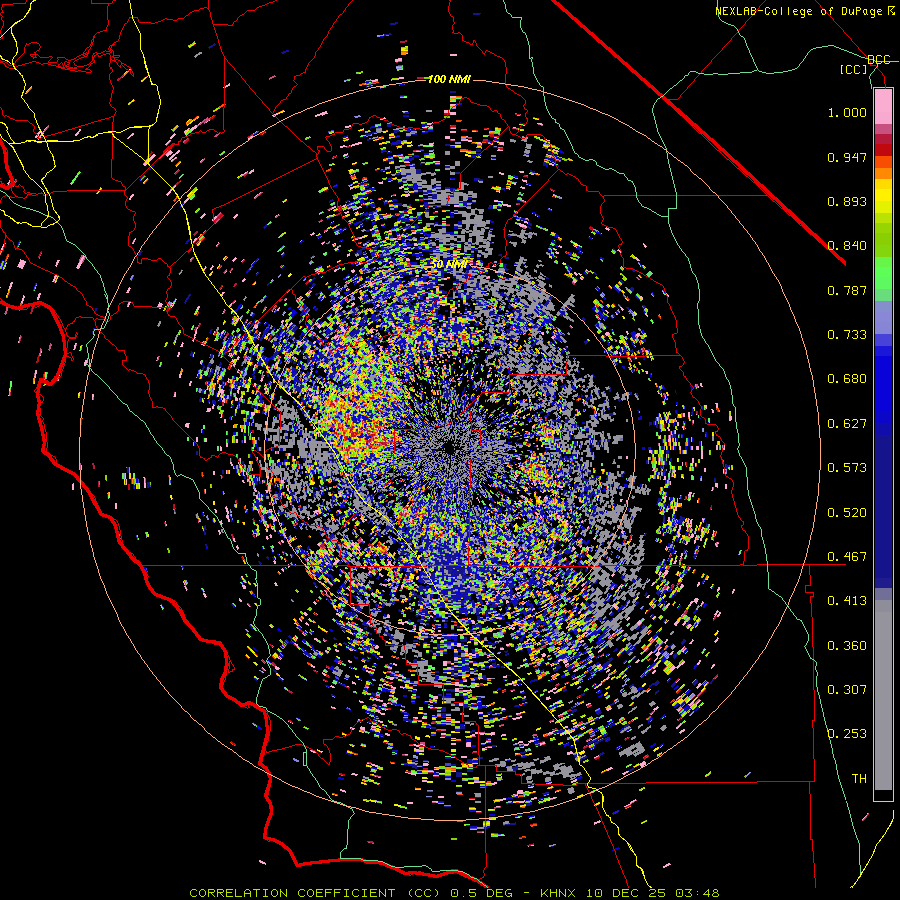Pick the gray segment of the color bar
Viewport: 900px width, 900px height.
pos(883,695)
